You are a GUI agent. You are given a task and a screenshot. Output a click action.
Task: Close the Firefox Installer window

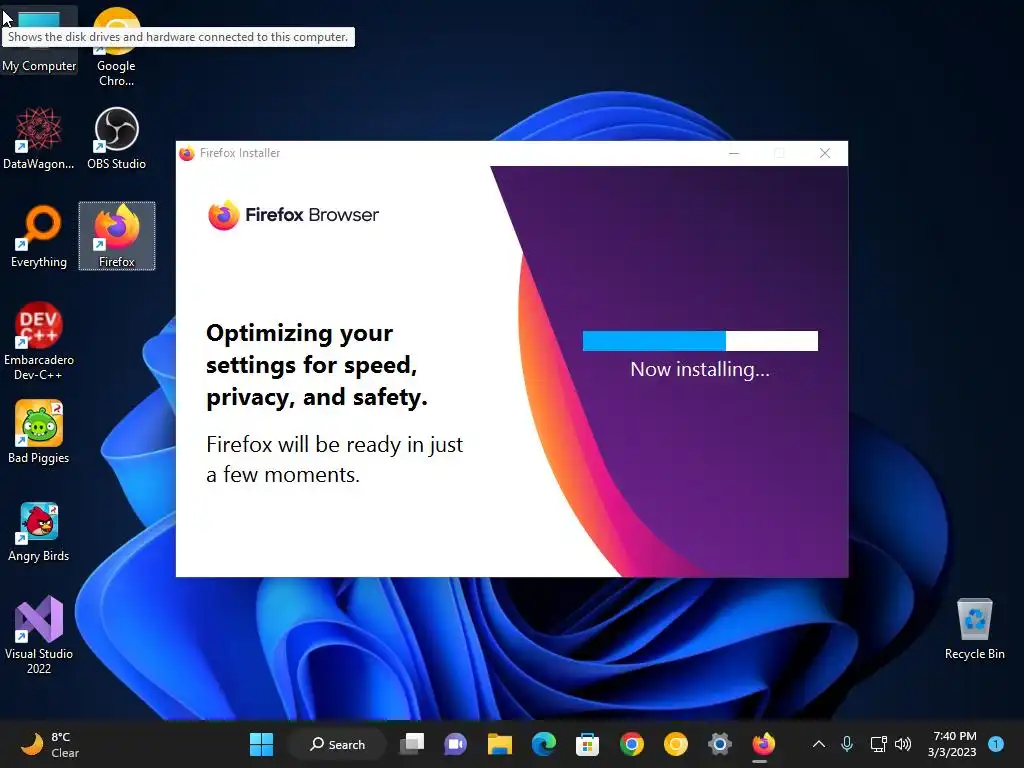click(x=825, y=153)
